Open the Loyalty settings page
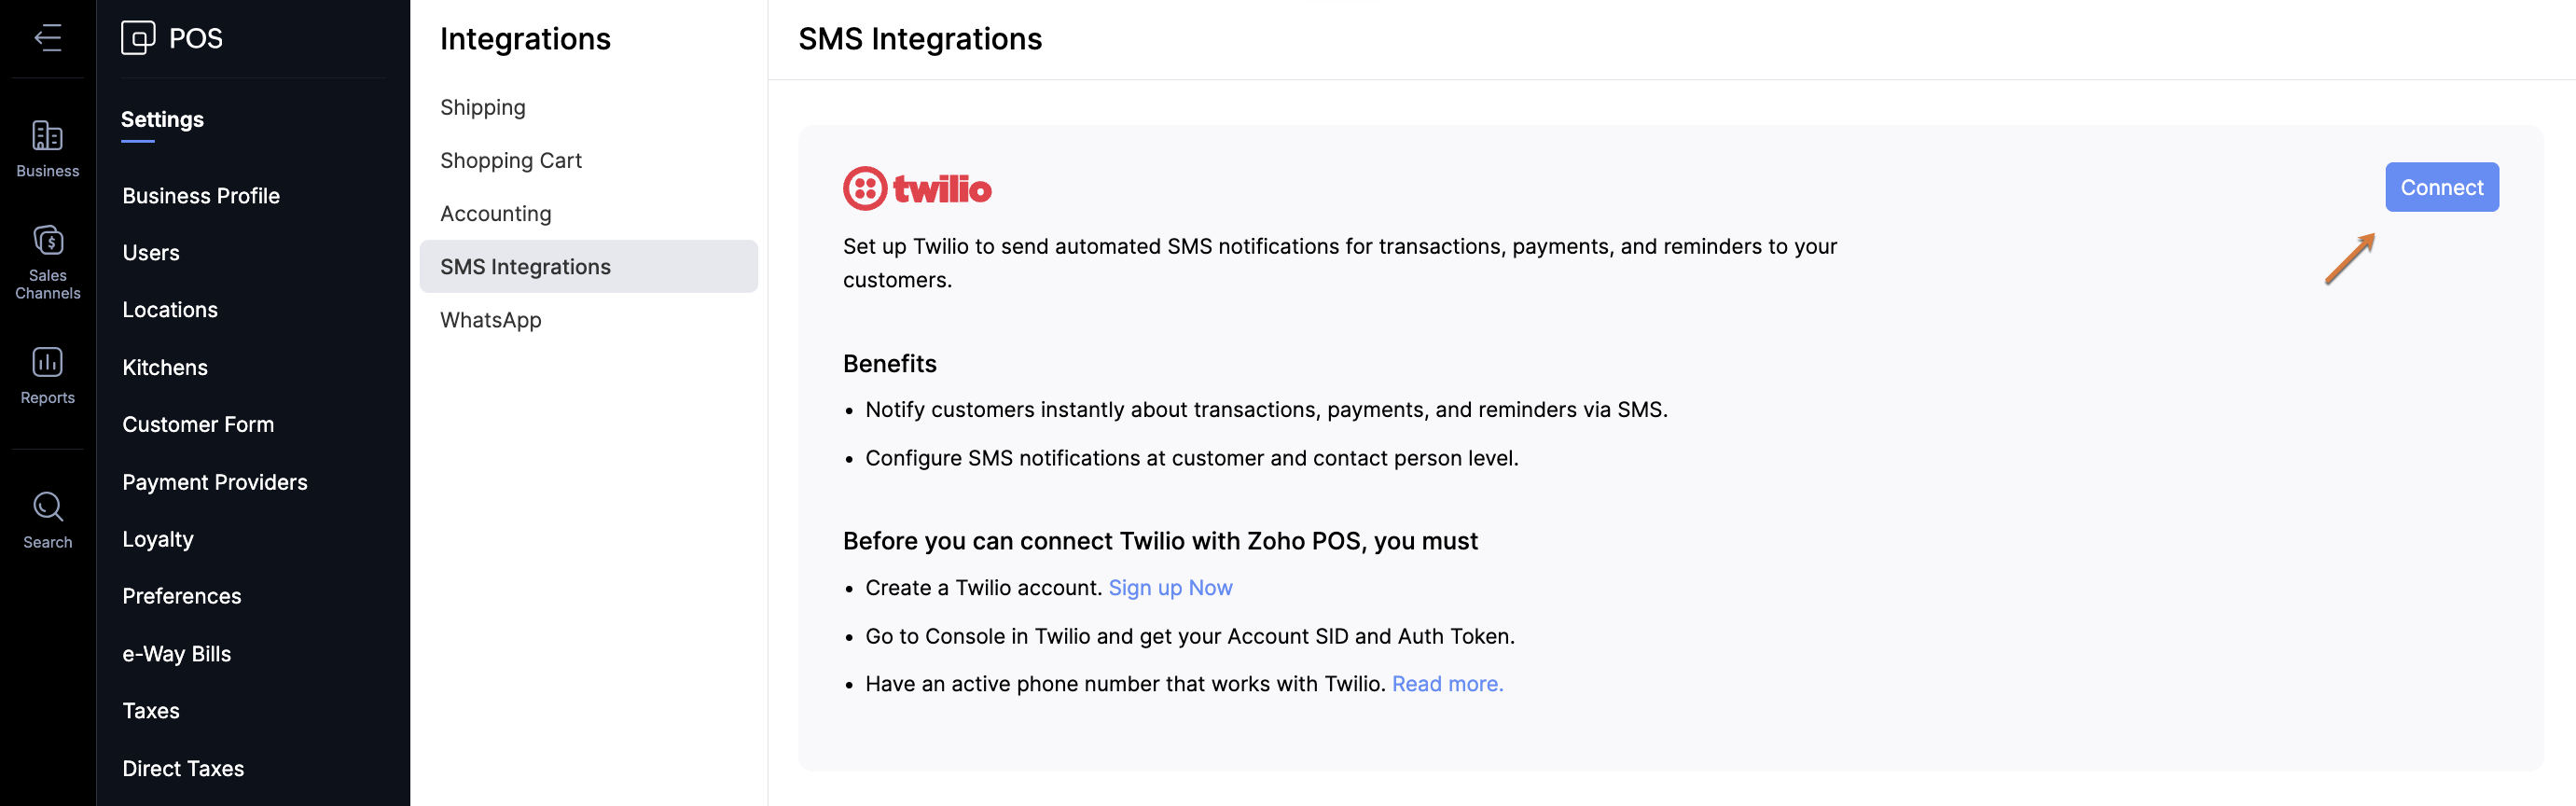The height and width of the screenshot is (806, 2576). tap(157, 539)
